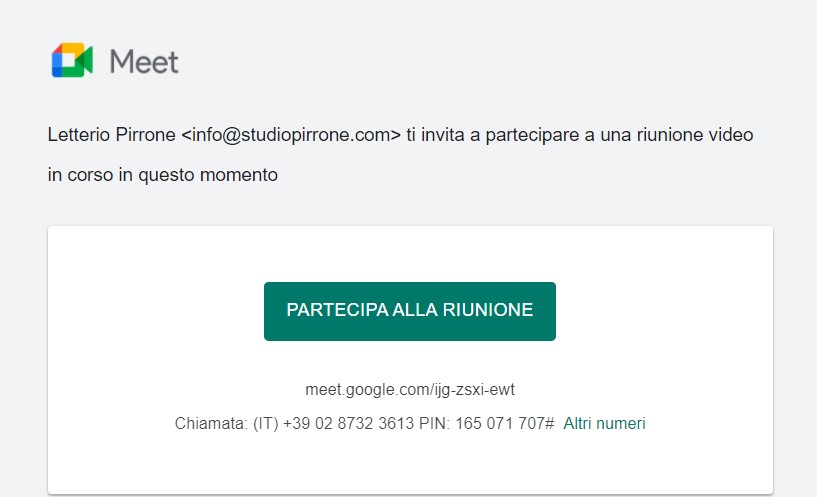
Task: Click the words 'riunione video' in the invitation
Action: [695, 134]
